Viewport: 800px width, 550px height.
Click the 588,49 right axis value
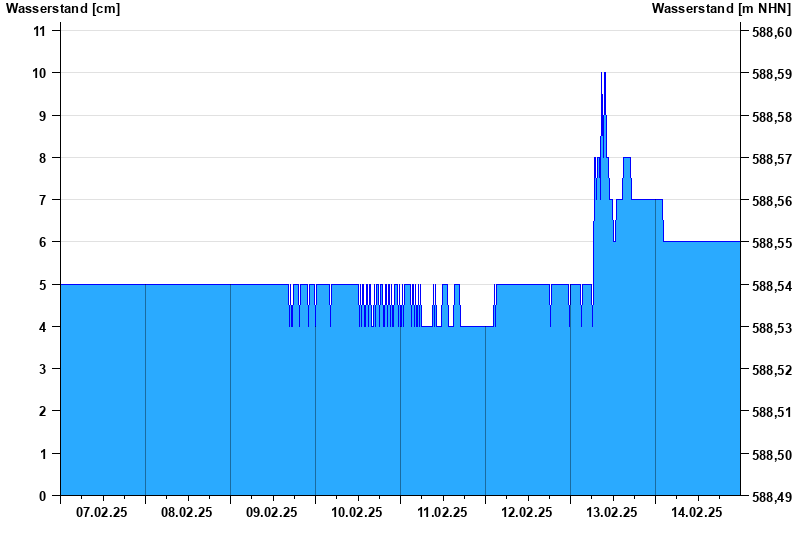pos(772,496)
